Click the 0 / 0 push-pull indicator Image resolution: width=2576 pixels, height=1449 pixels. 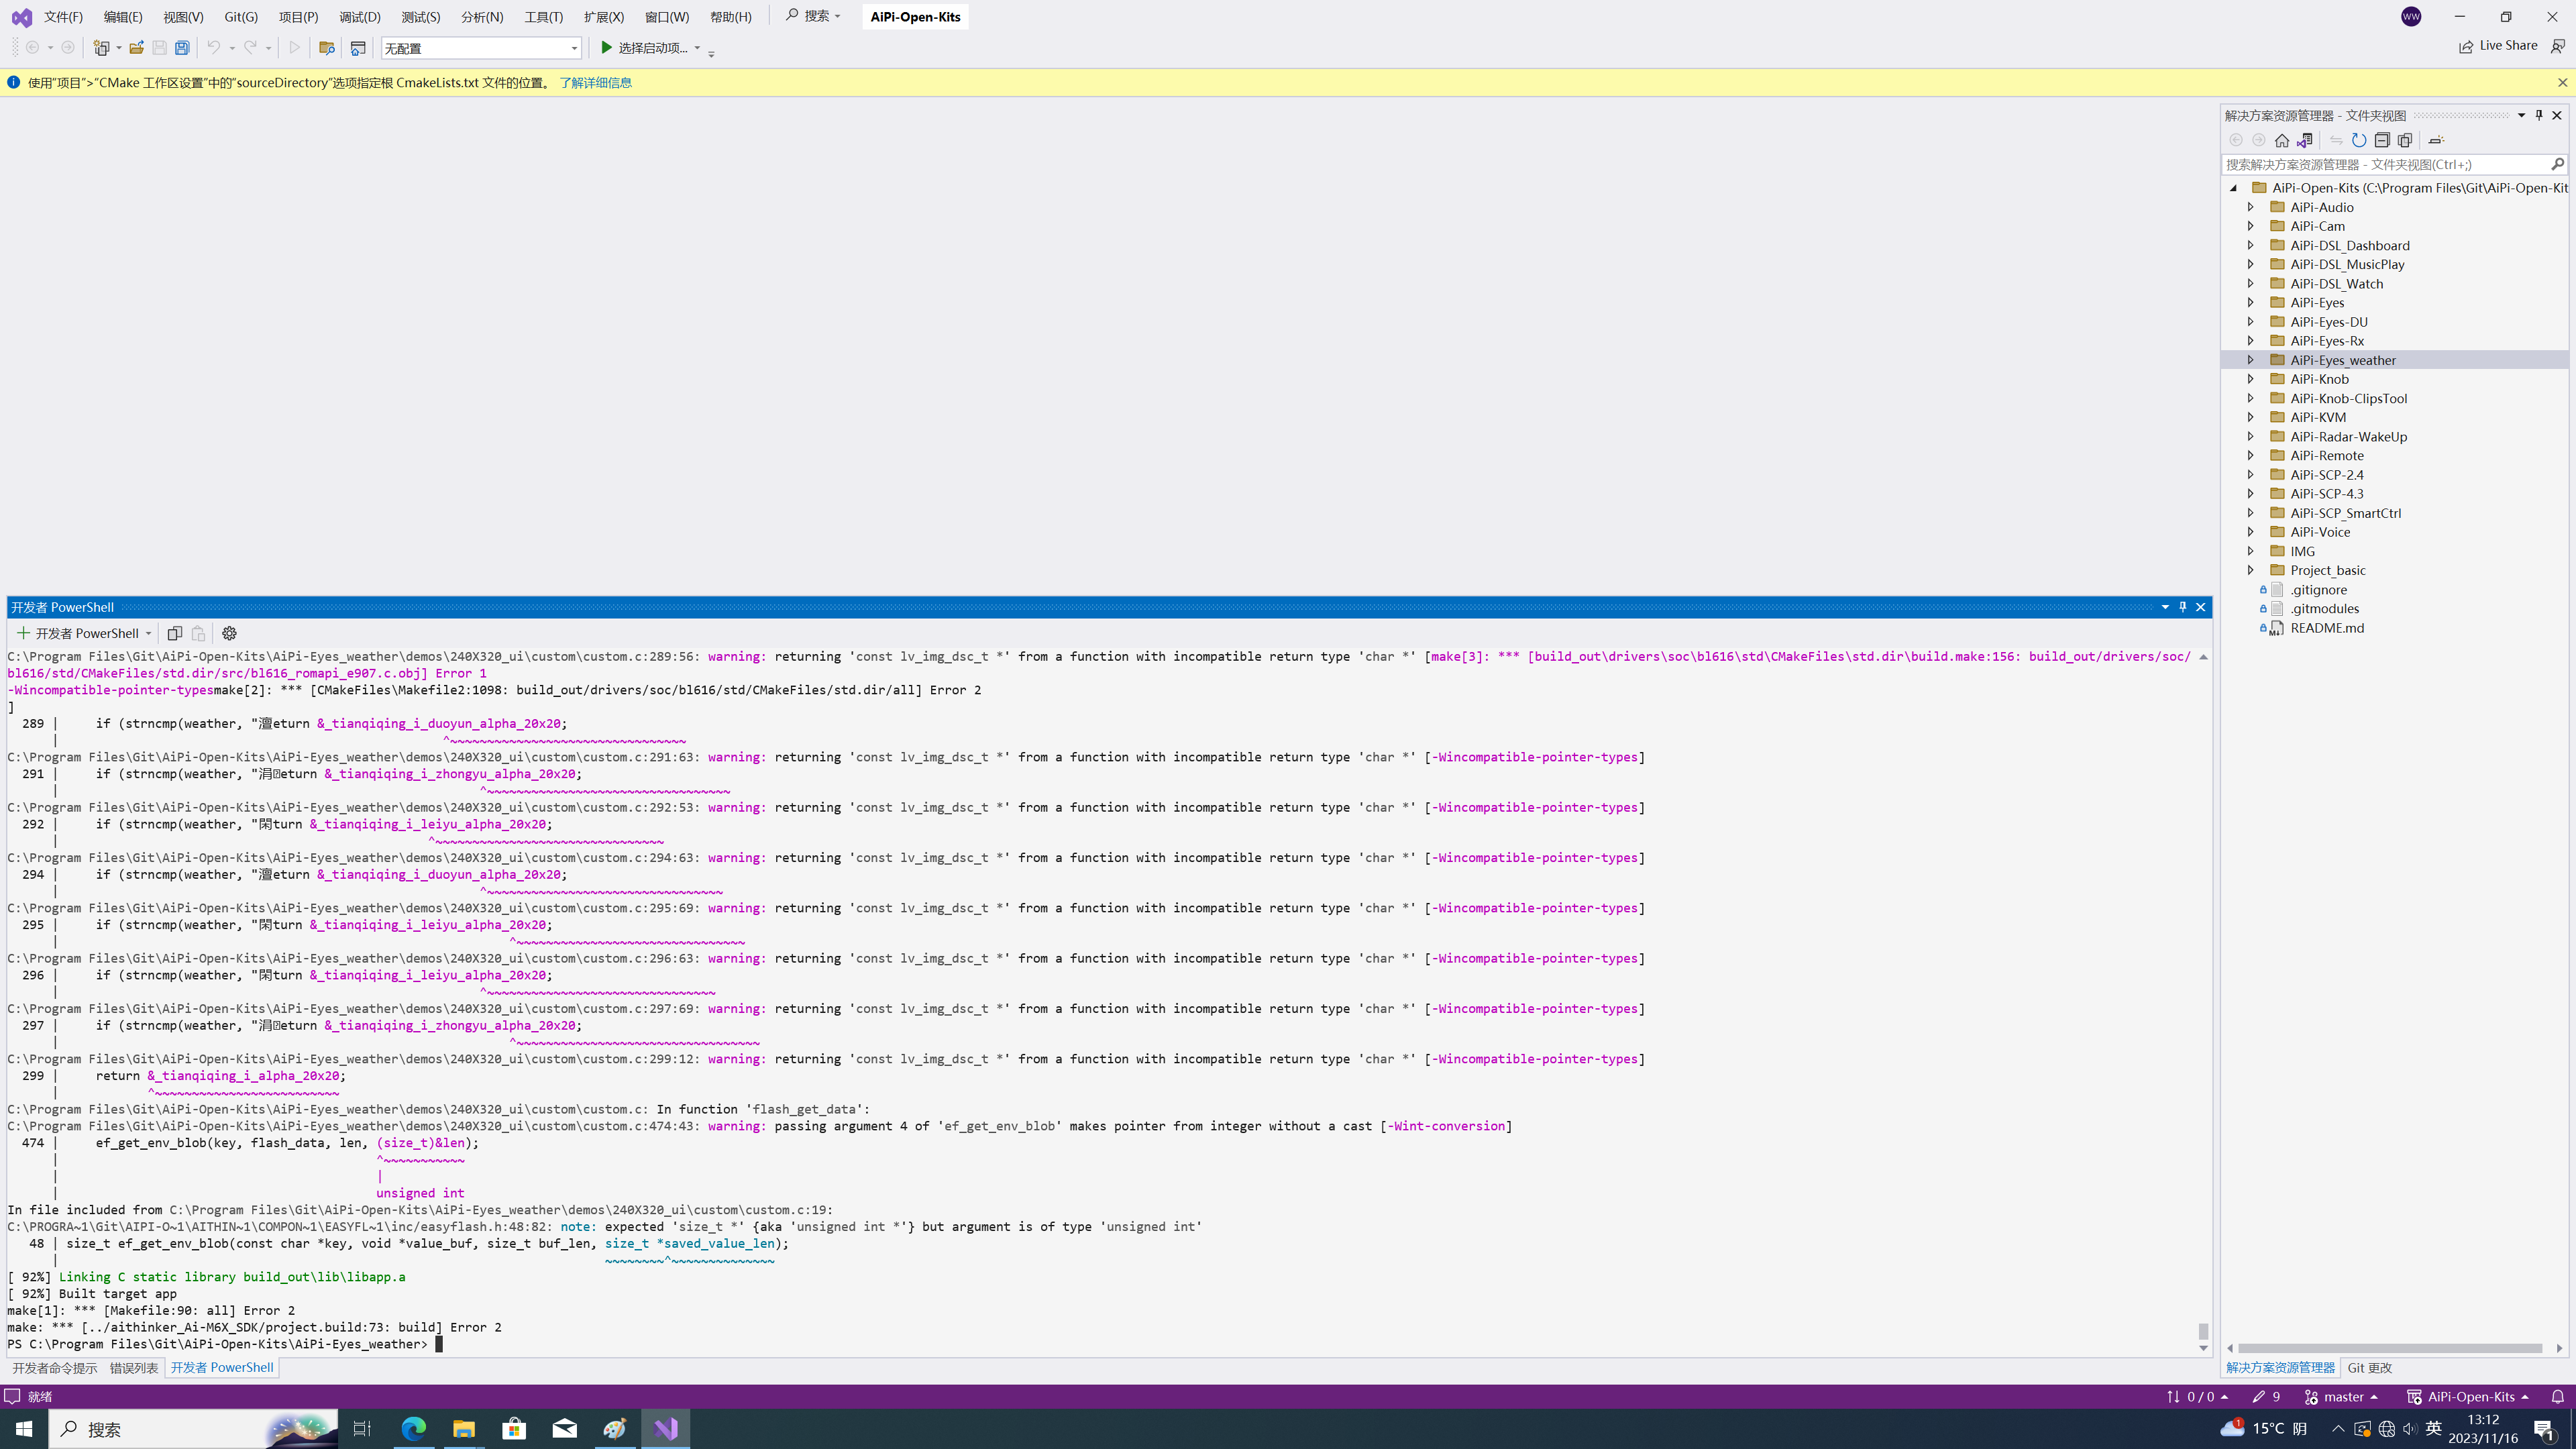(2197, 1397)
